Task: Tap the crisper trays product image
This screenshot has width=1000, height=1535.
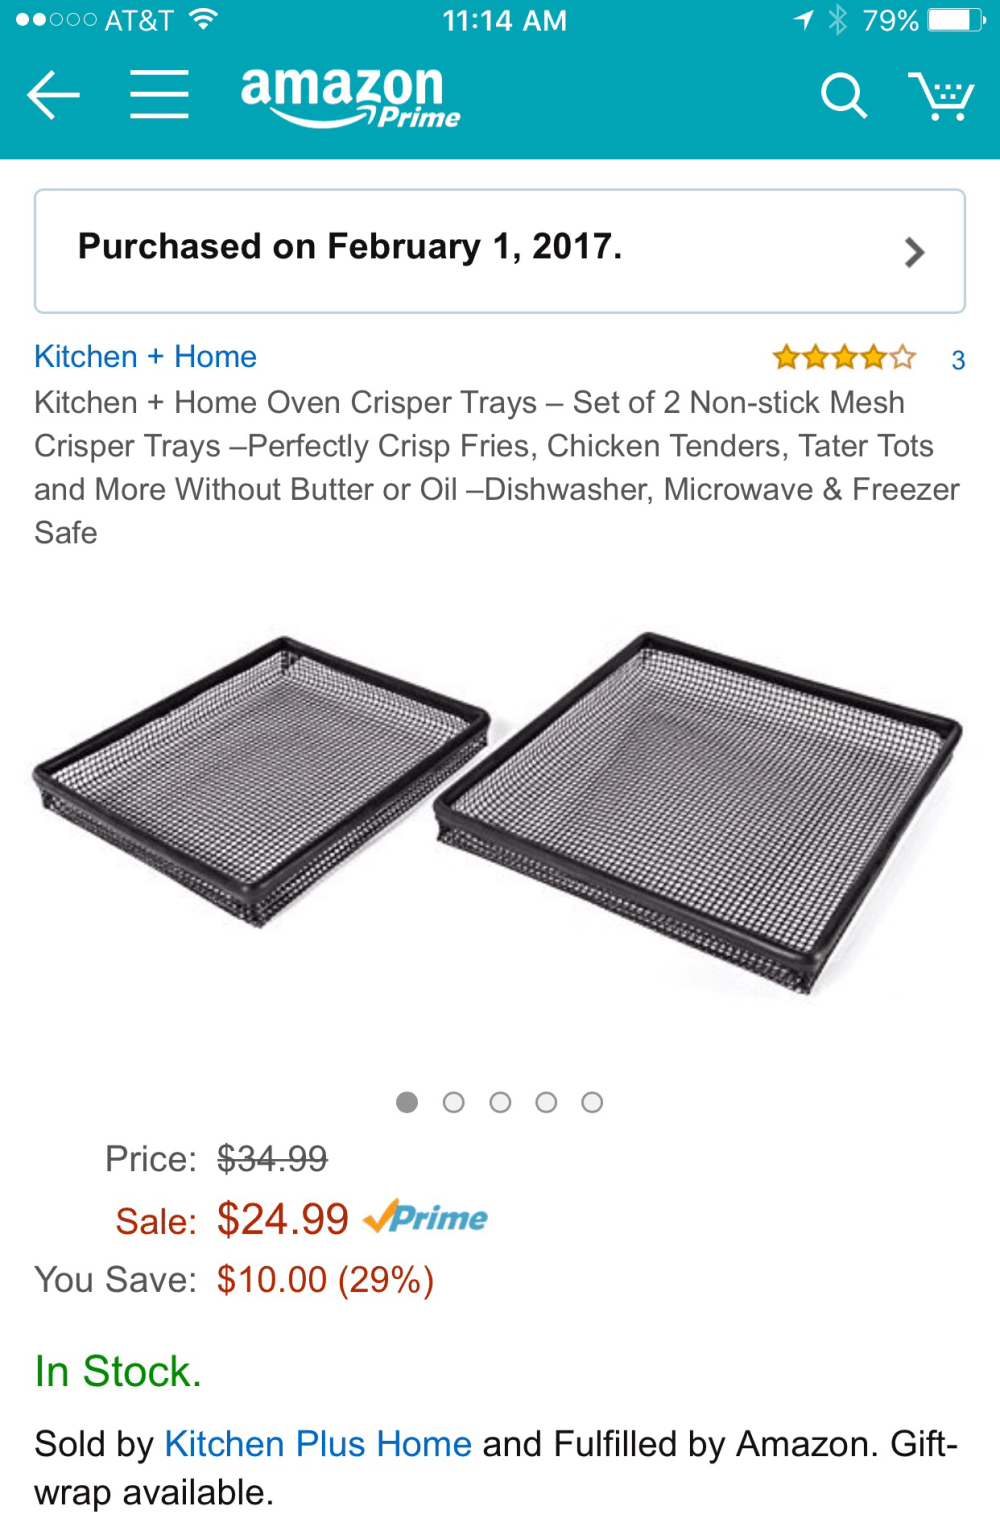Action: click(x=498, y=812)
